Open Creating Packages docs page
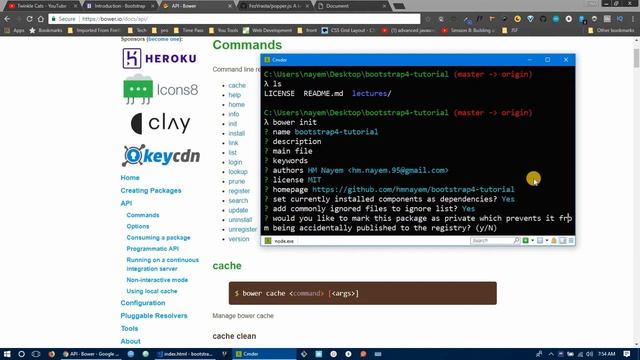Image resolution: width=640 pixels, height=360 pixels. pos(151,191)
